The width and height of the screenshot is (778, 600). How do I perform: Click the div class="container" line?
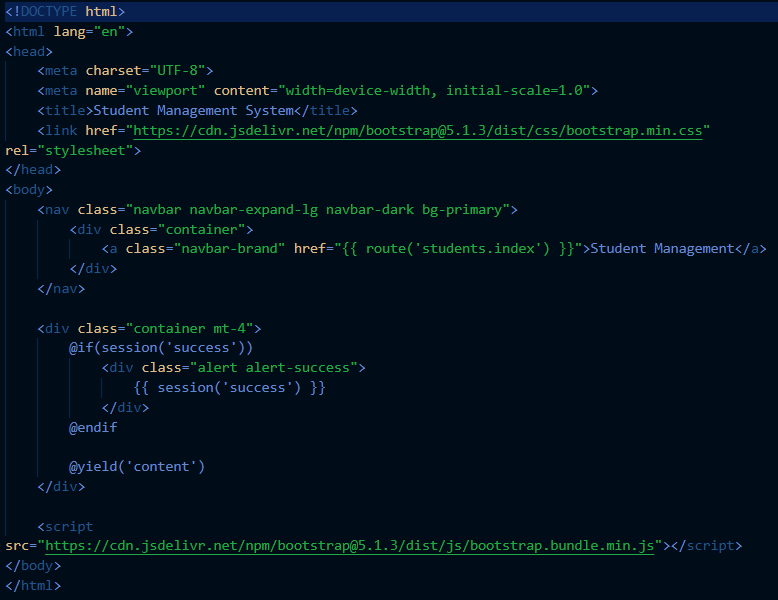161,230
